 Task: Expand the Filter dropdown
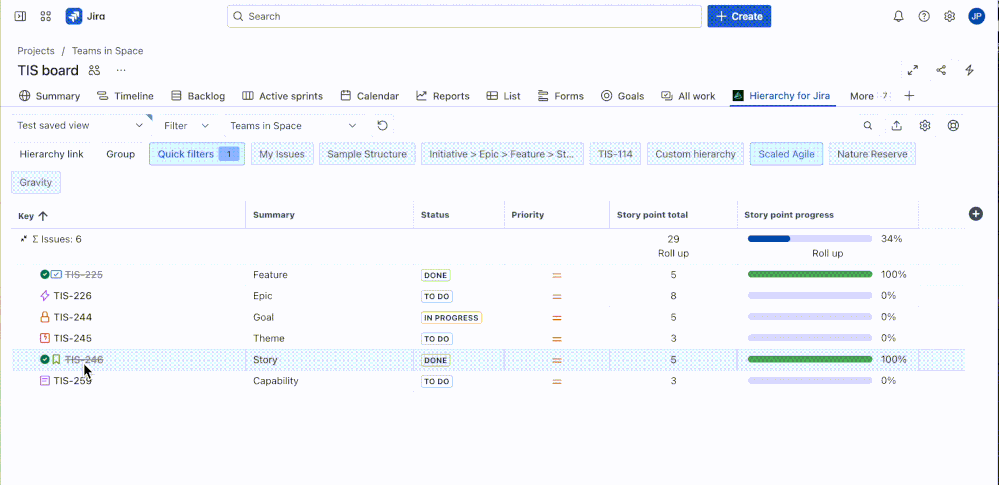pos(186,126)
